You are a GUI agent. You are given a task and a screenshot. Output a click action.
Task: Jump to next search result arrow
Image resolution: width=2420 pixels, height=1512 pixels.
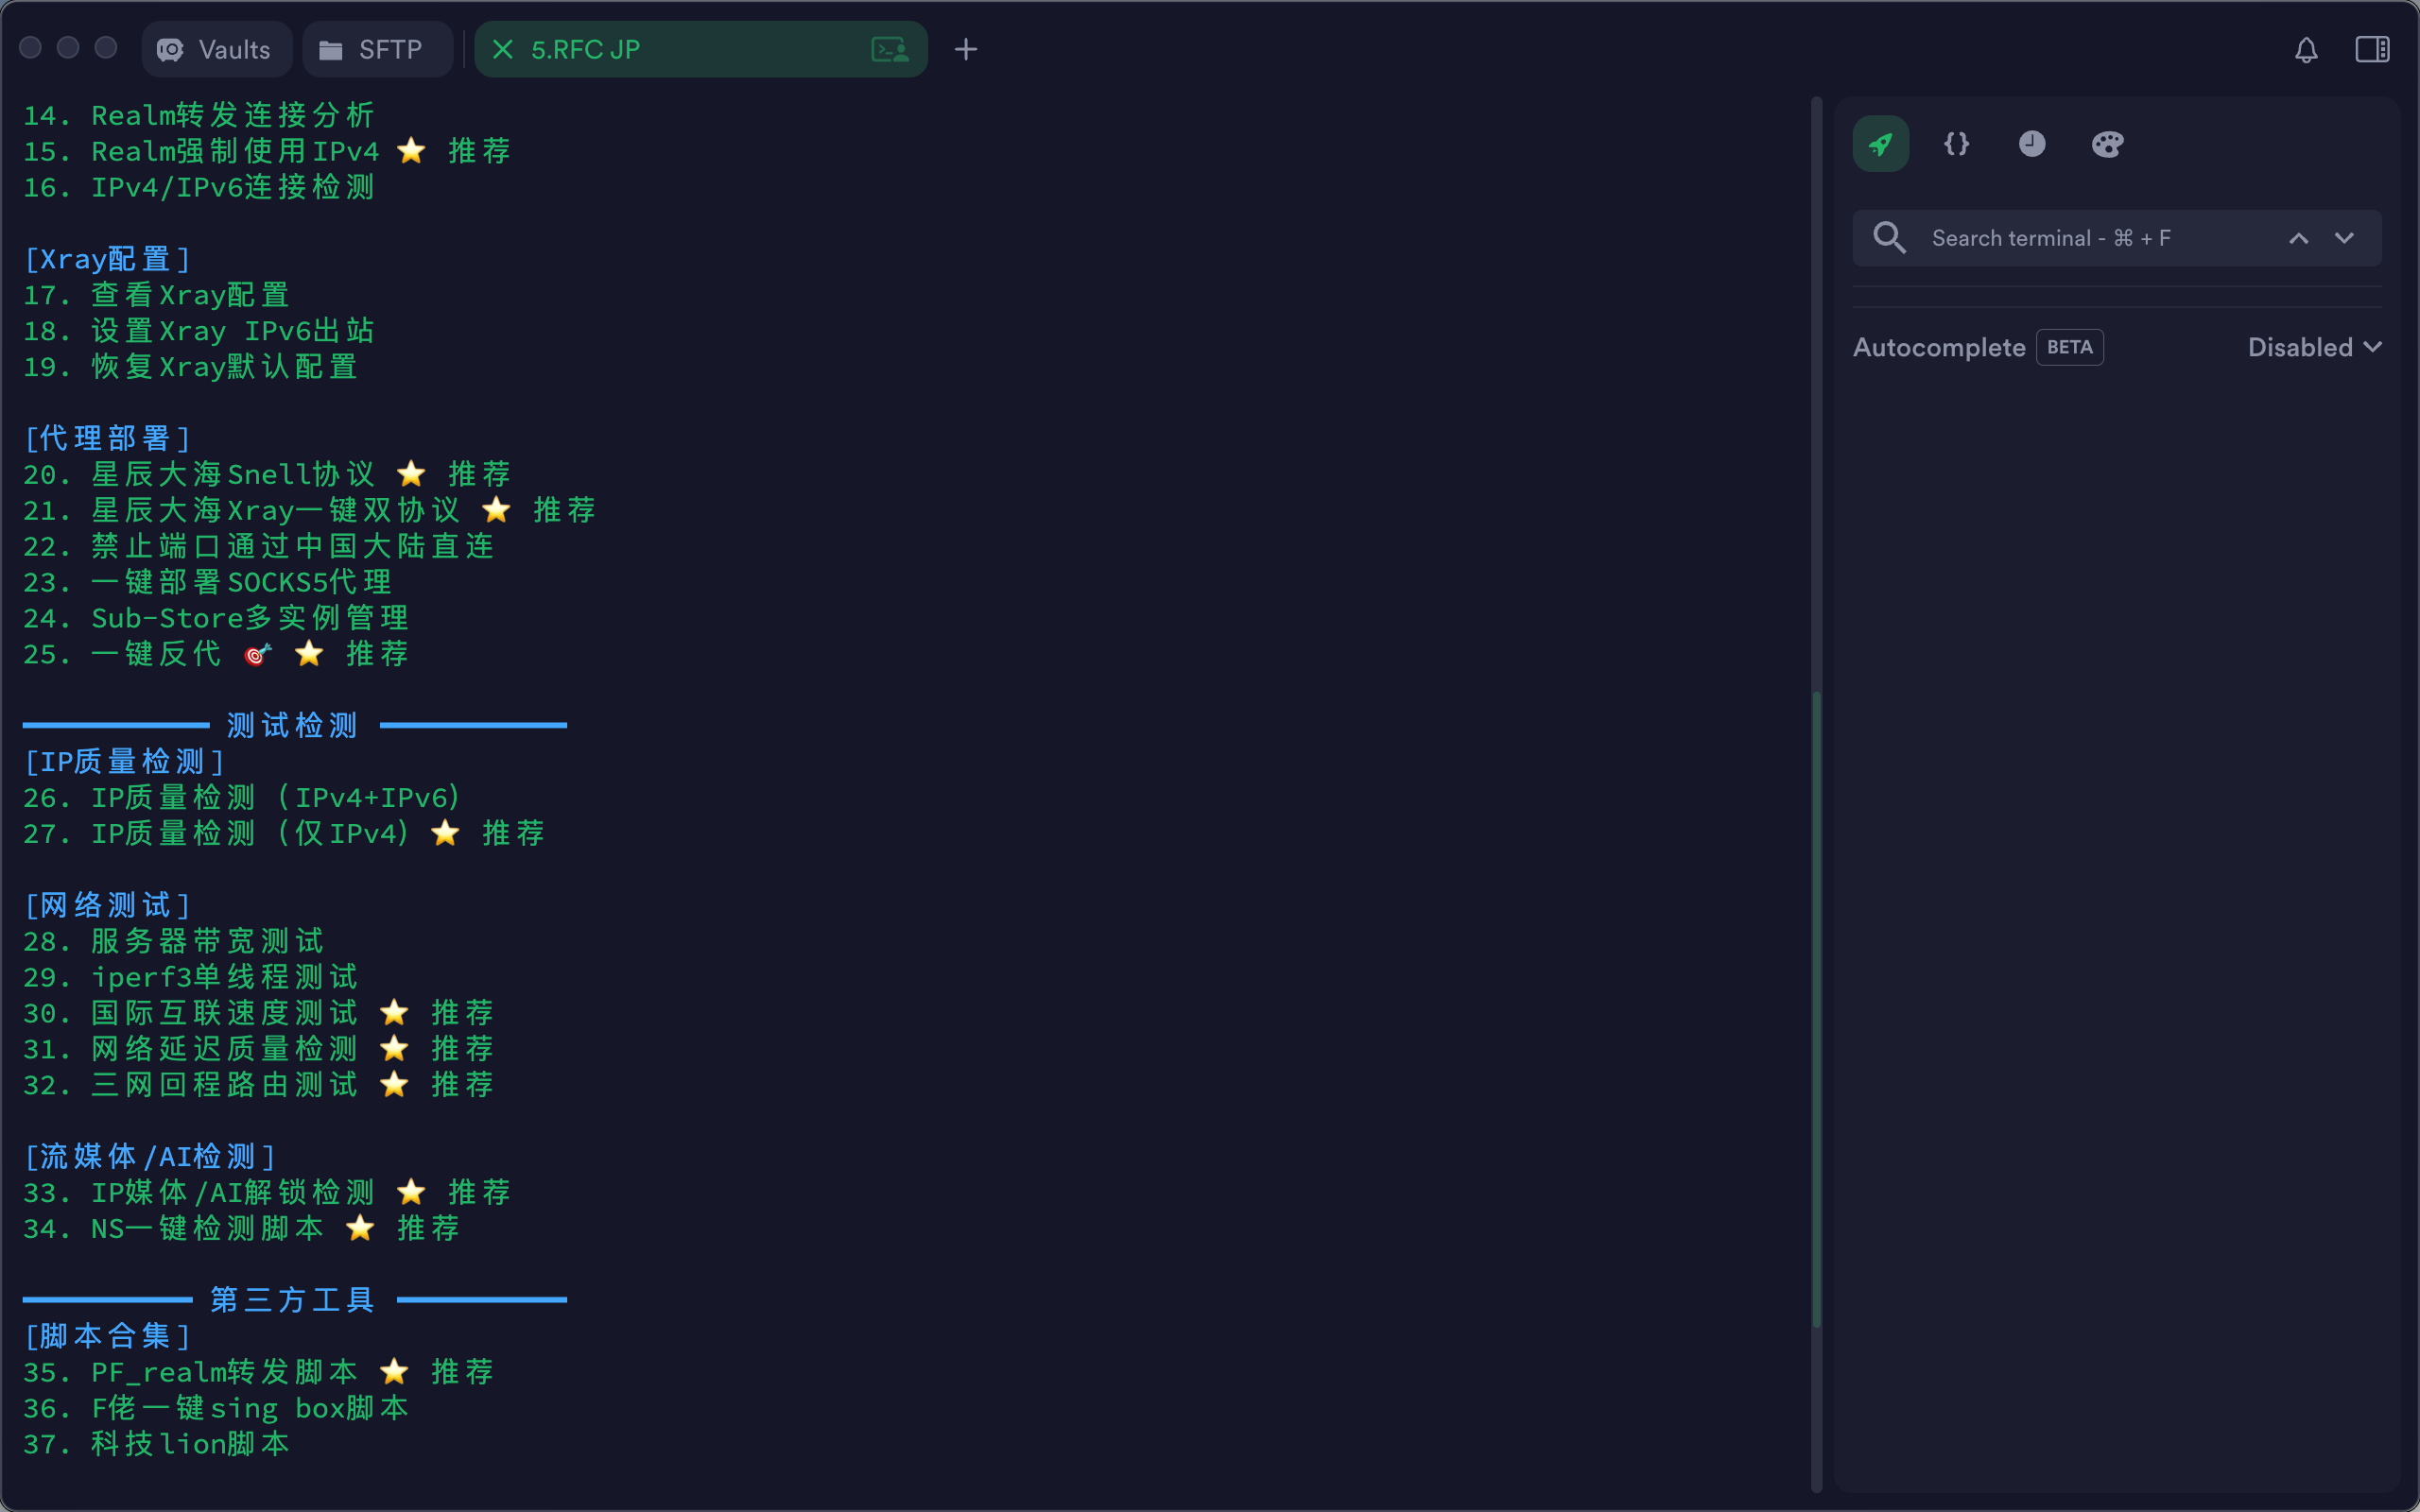(2344, 238)
